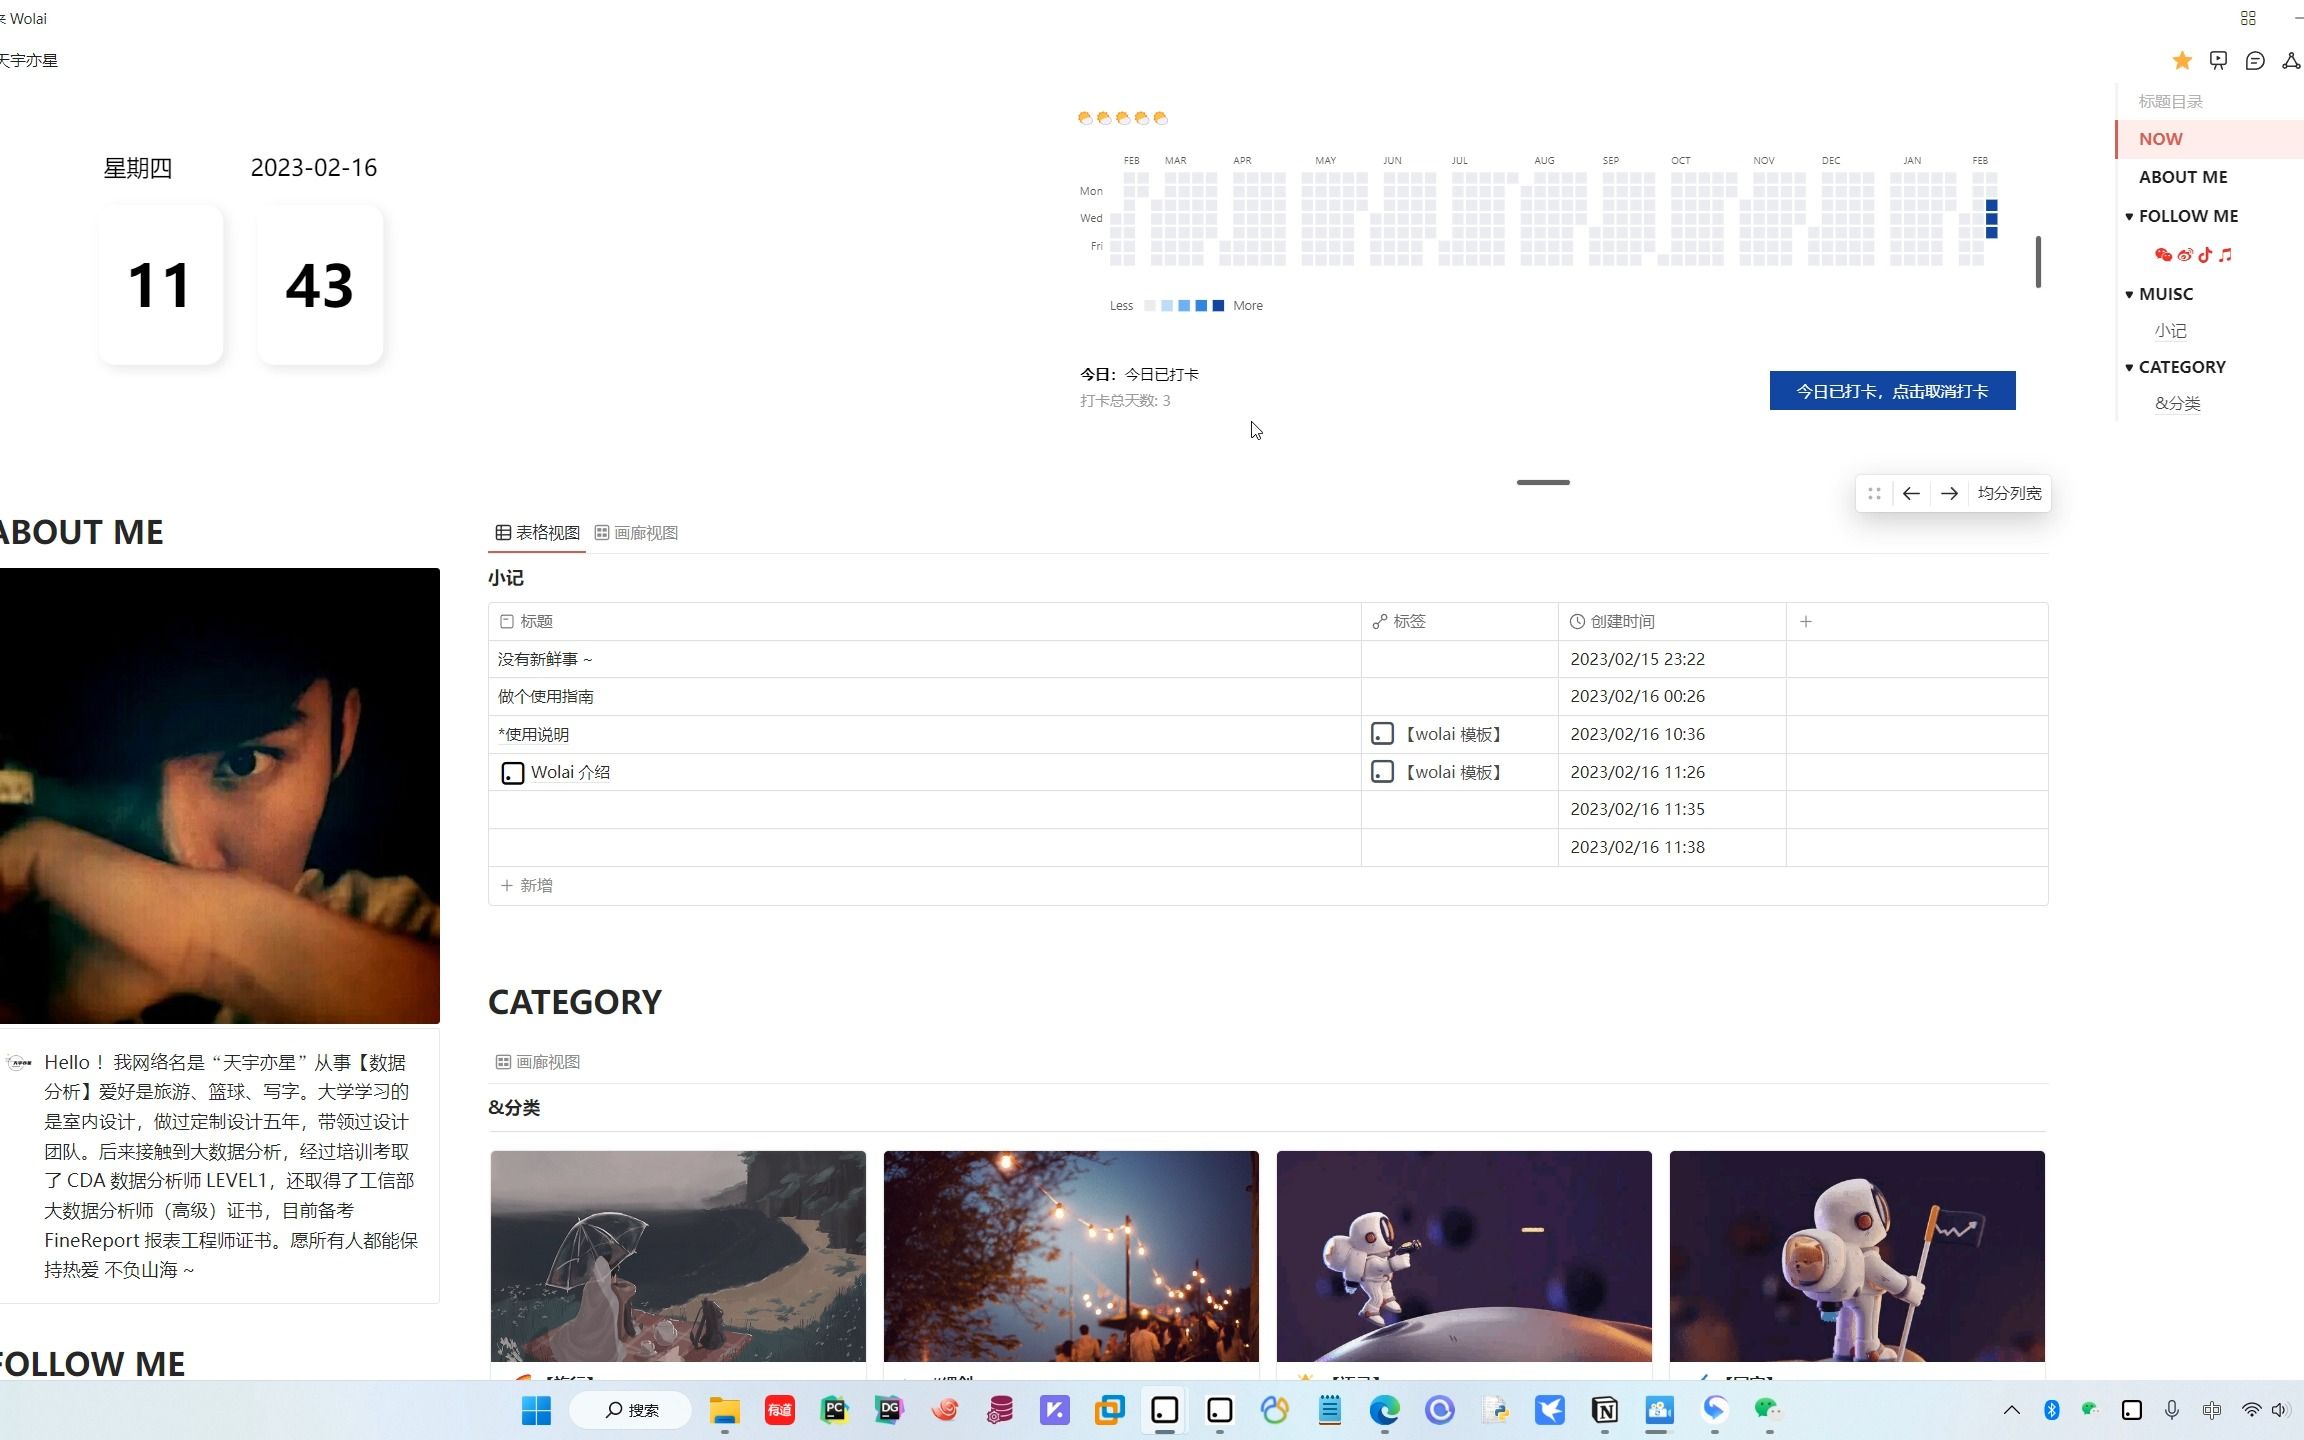This screenshot has height=1440, width=2304.
Task: Open Wi-Fi network tray icon
Action: click(x=2251, y=1410)
